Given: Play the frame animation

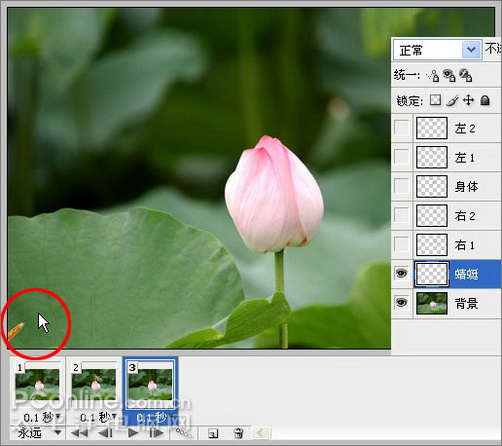Looking at the screenshot, I should (133, 433).
